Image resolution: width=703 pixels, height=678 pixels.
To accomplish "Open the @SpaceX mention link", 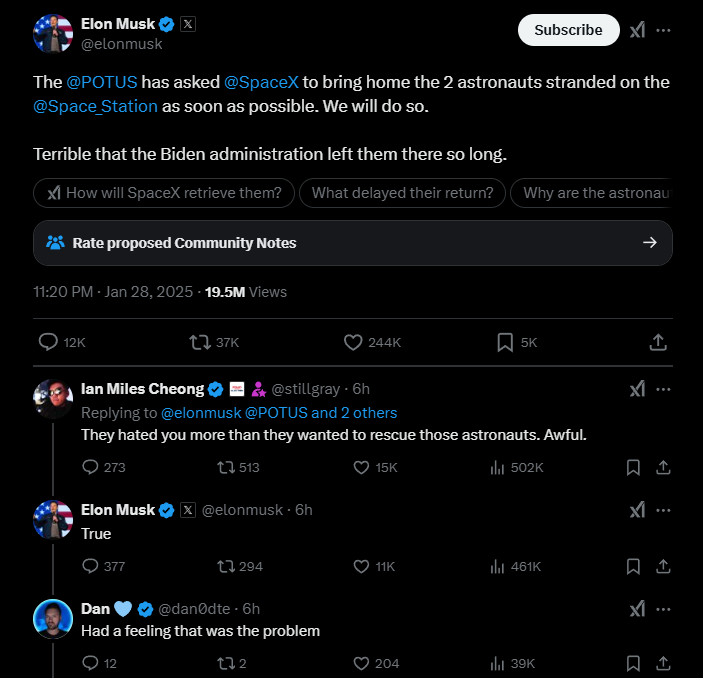I will (x=261, y=82).
